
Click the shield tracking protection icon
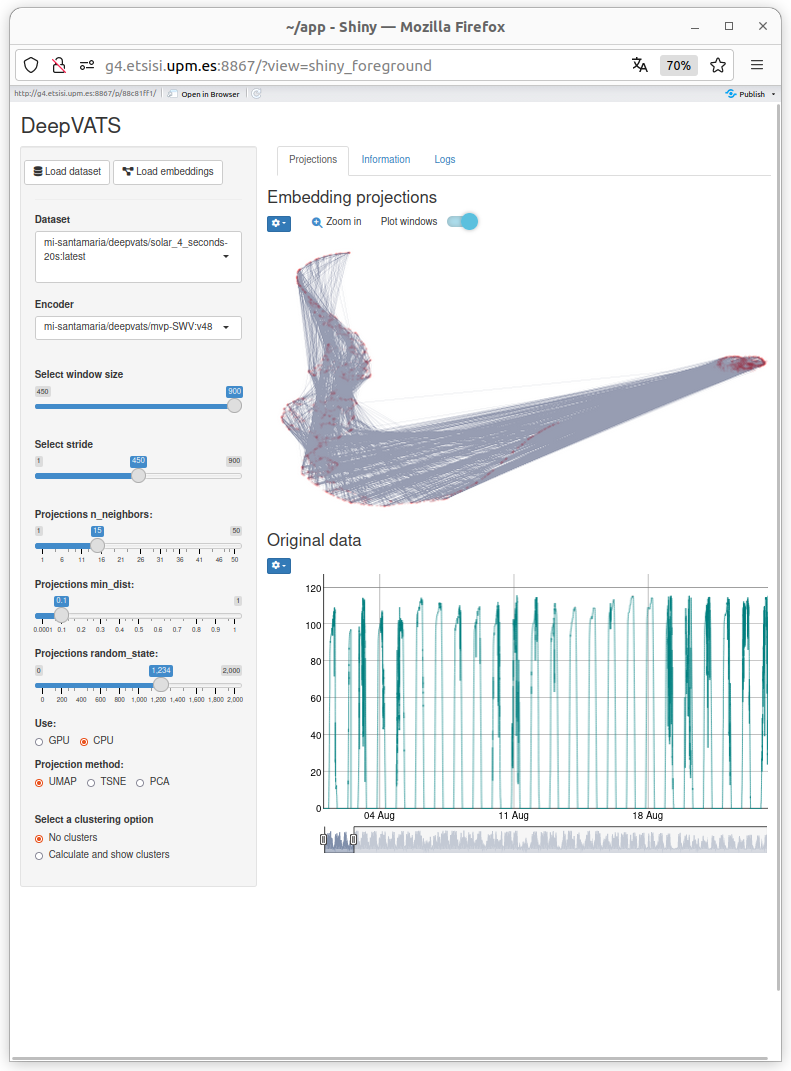pyautogui.click(x=31, y=66)
